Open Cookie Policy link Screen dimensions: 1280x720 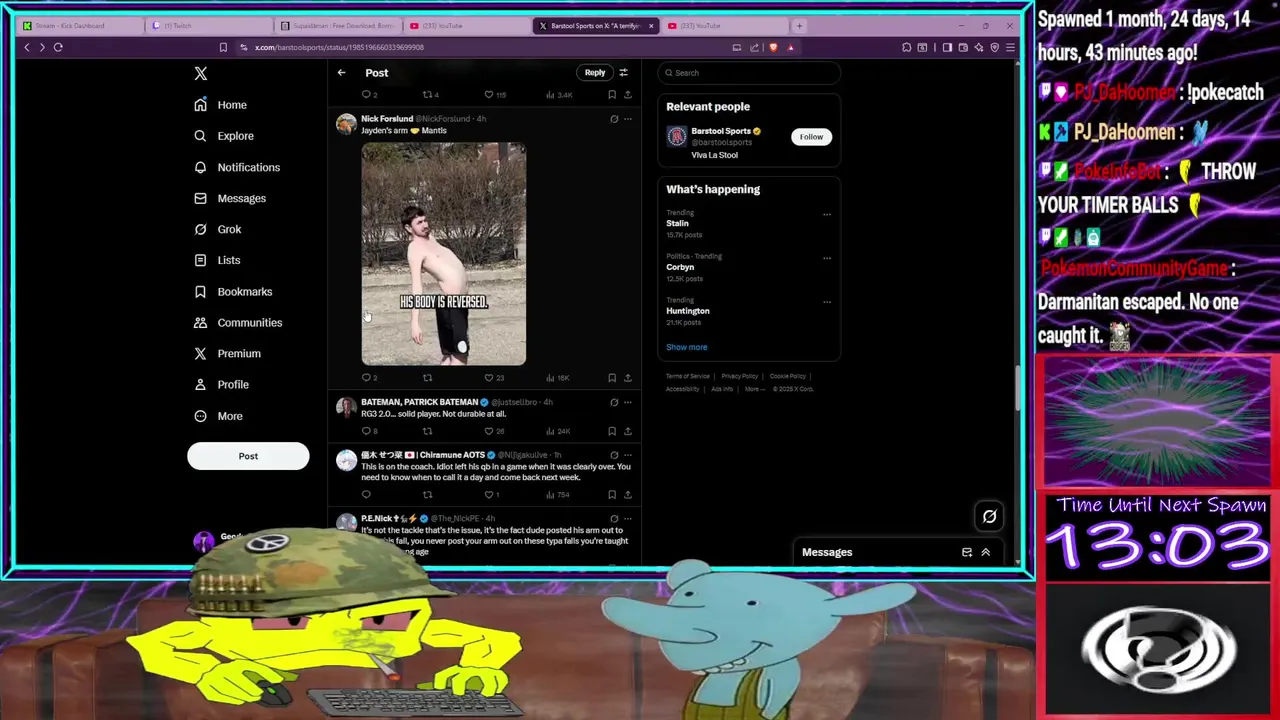click(788, 376)
